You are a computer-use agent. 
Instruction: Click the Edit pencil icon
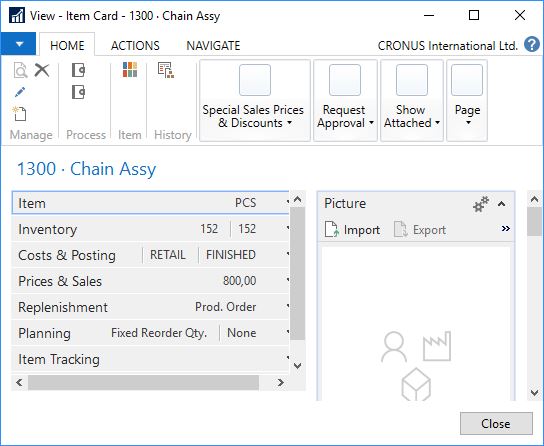20,92
